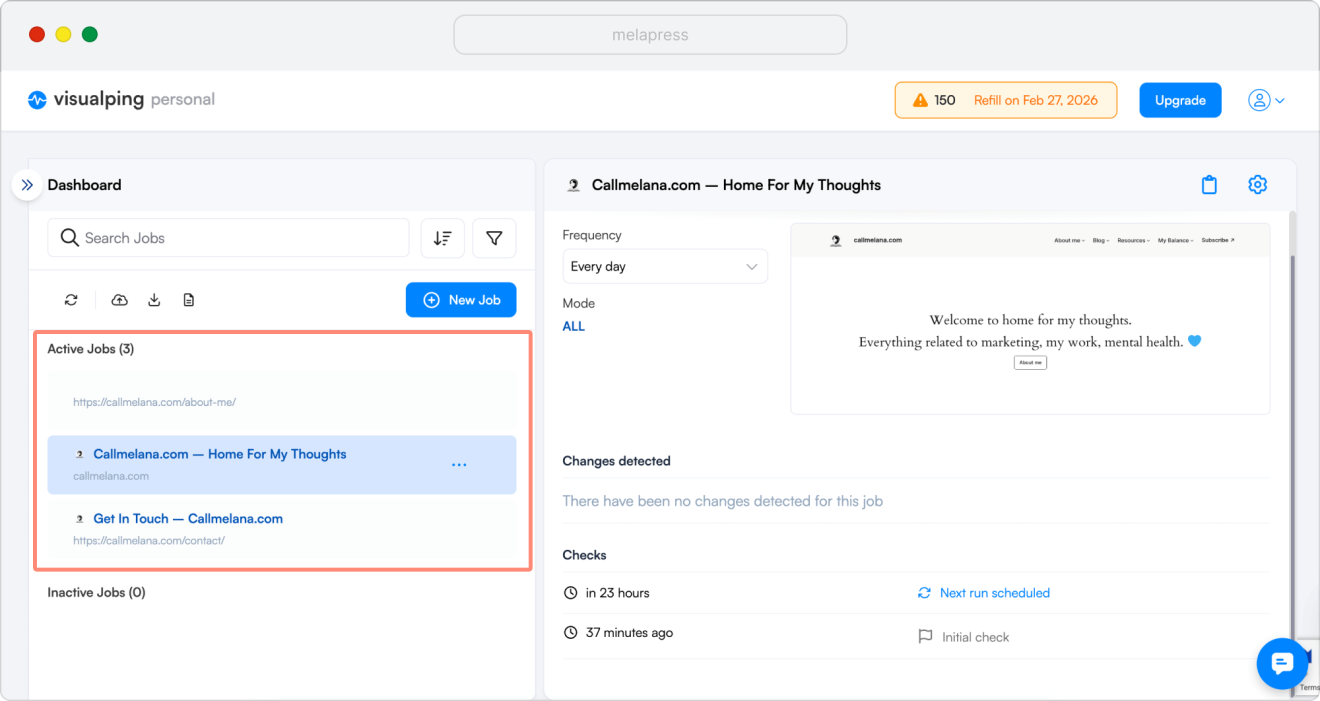Click the Active Jobs (3) heading
Image resolution: width=1320 pixels, height=701 pixels.
91,349
